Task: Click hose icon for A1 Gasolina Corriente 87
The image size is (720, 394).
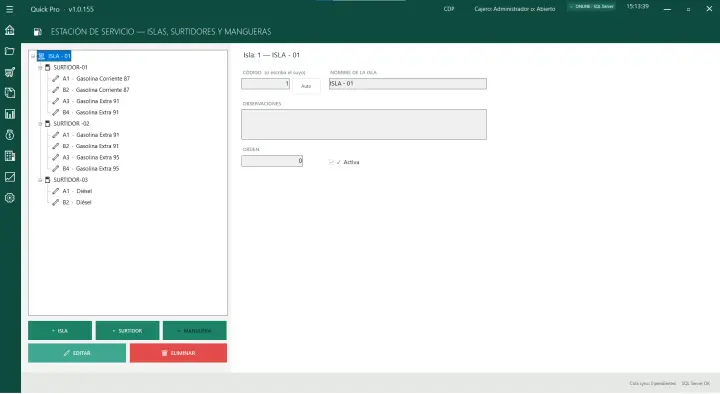Action: [56, 79]
